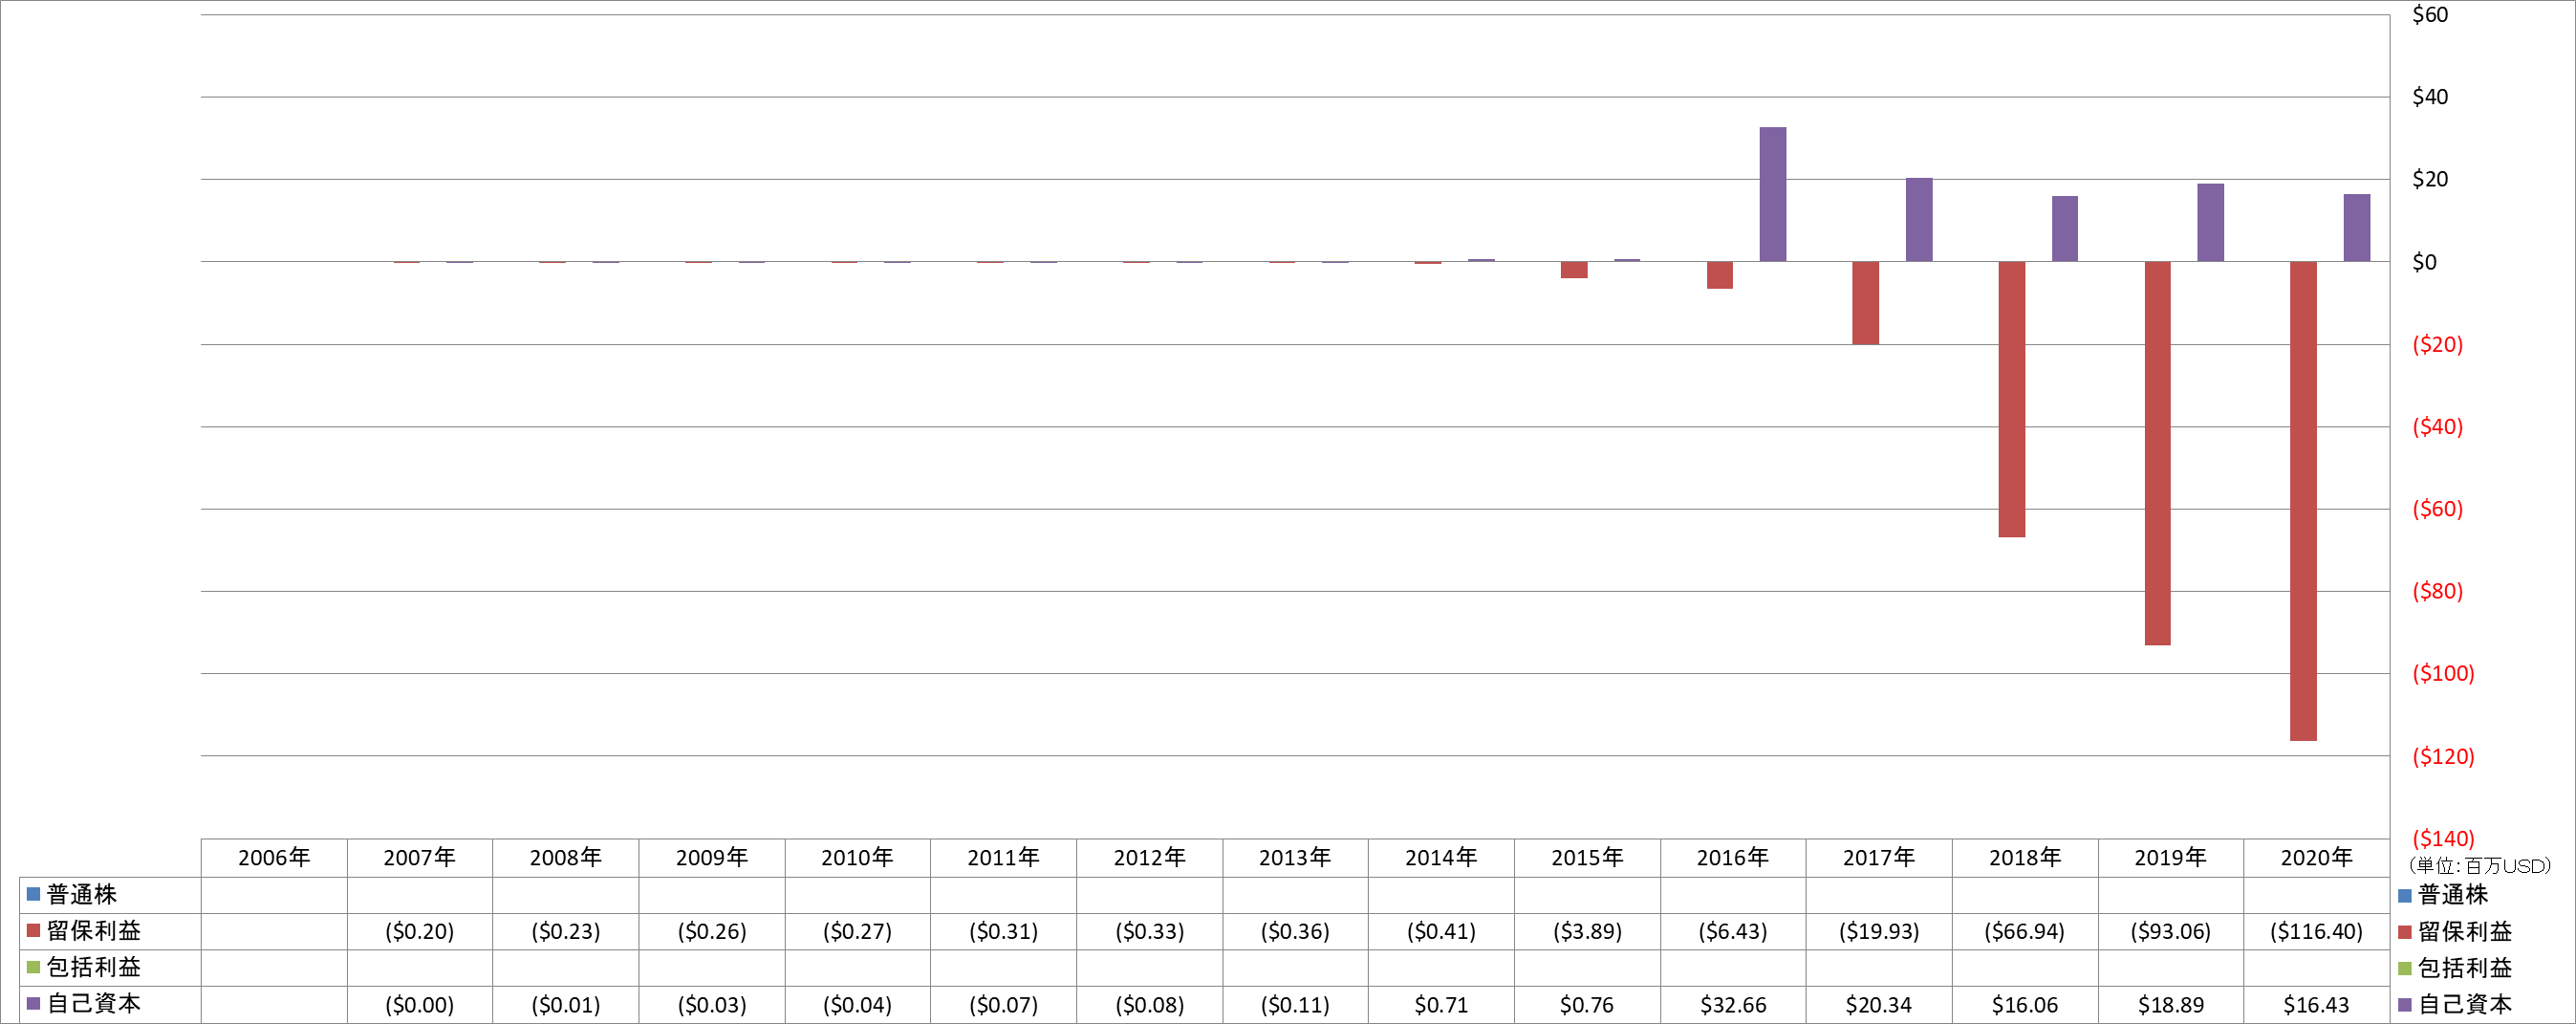Select the 2018年 column header
Image resolution: width=2576 pixels, height=1024 pixels.
click(2026, 858)
